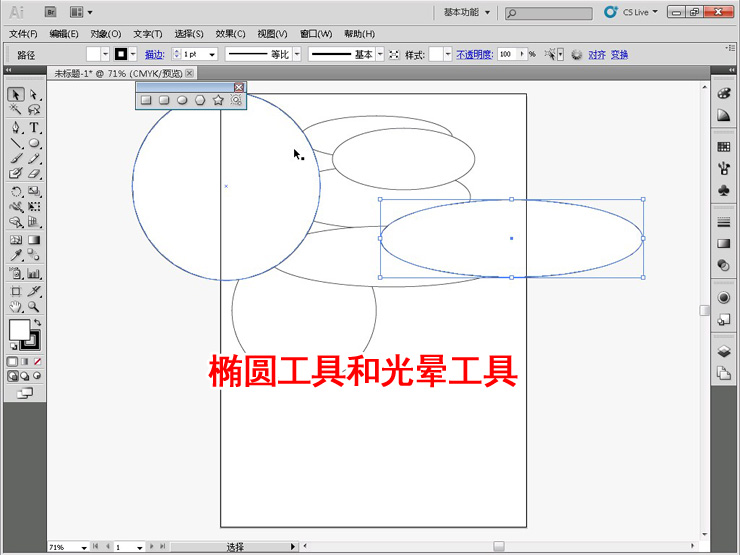The width and height of the screenshot is (740, 555).
Task: Open the 基本功能 workspace dropdown
Action: click(467, 13)
